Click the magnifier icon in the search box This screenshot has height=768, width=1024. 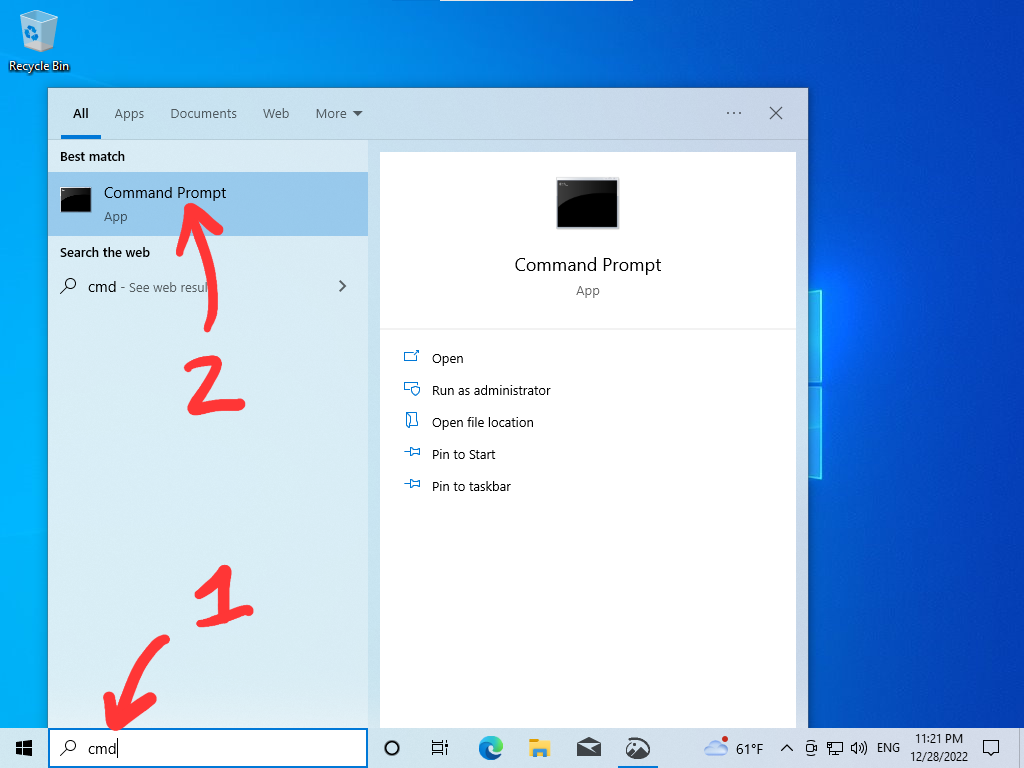[x=69, y=748]
